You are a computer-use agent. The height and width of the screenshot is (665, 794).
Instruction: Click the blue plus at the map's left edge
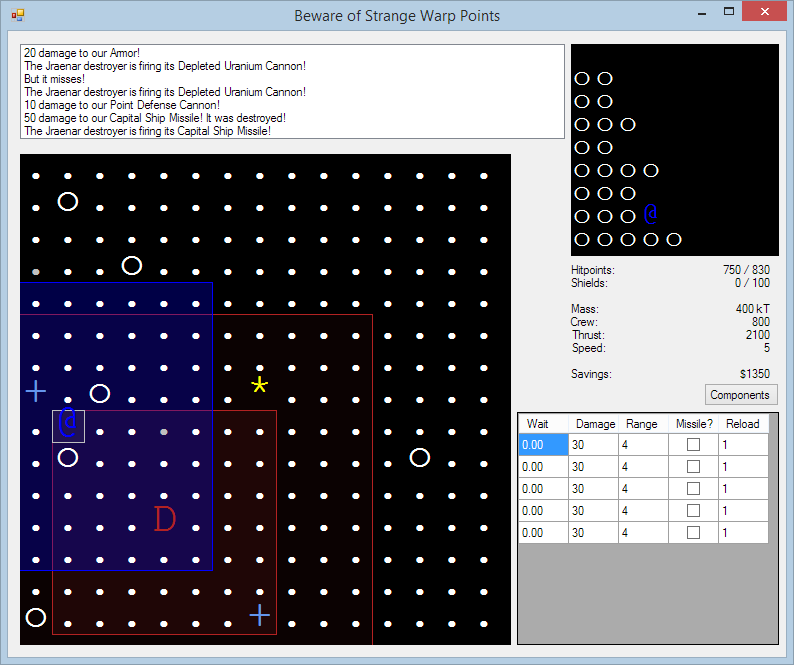36,391
